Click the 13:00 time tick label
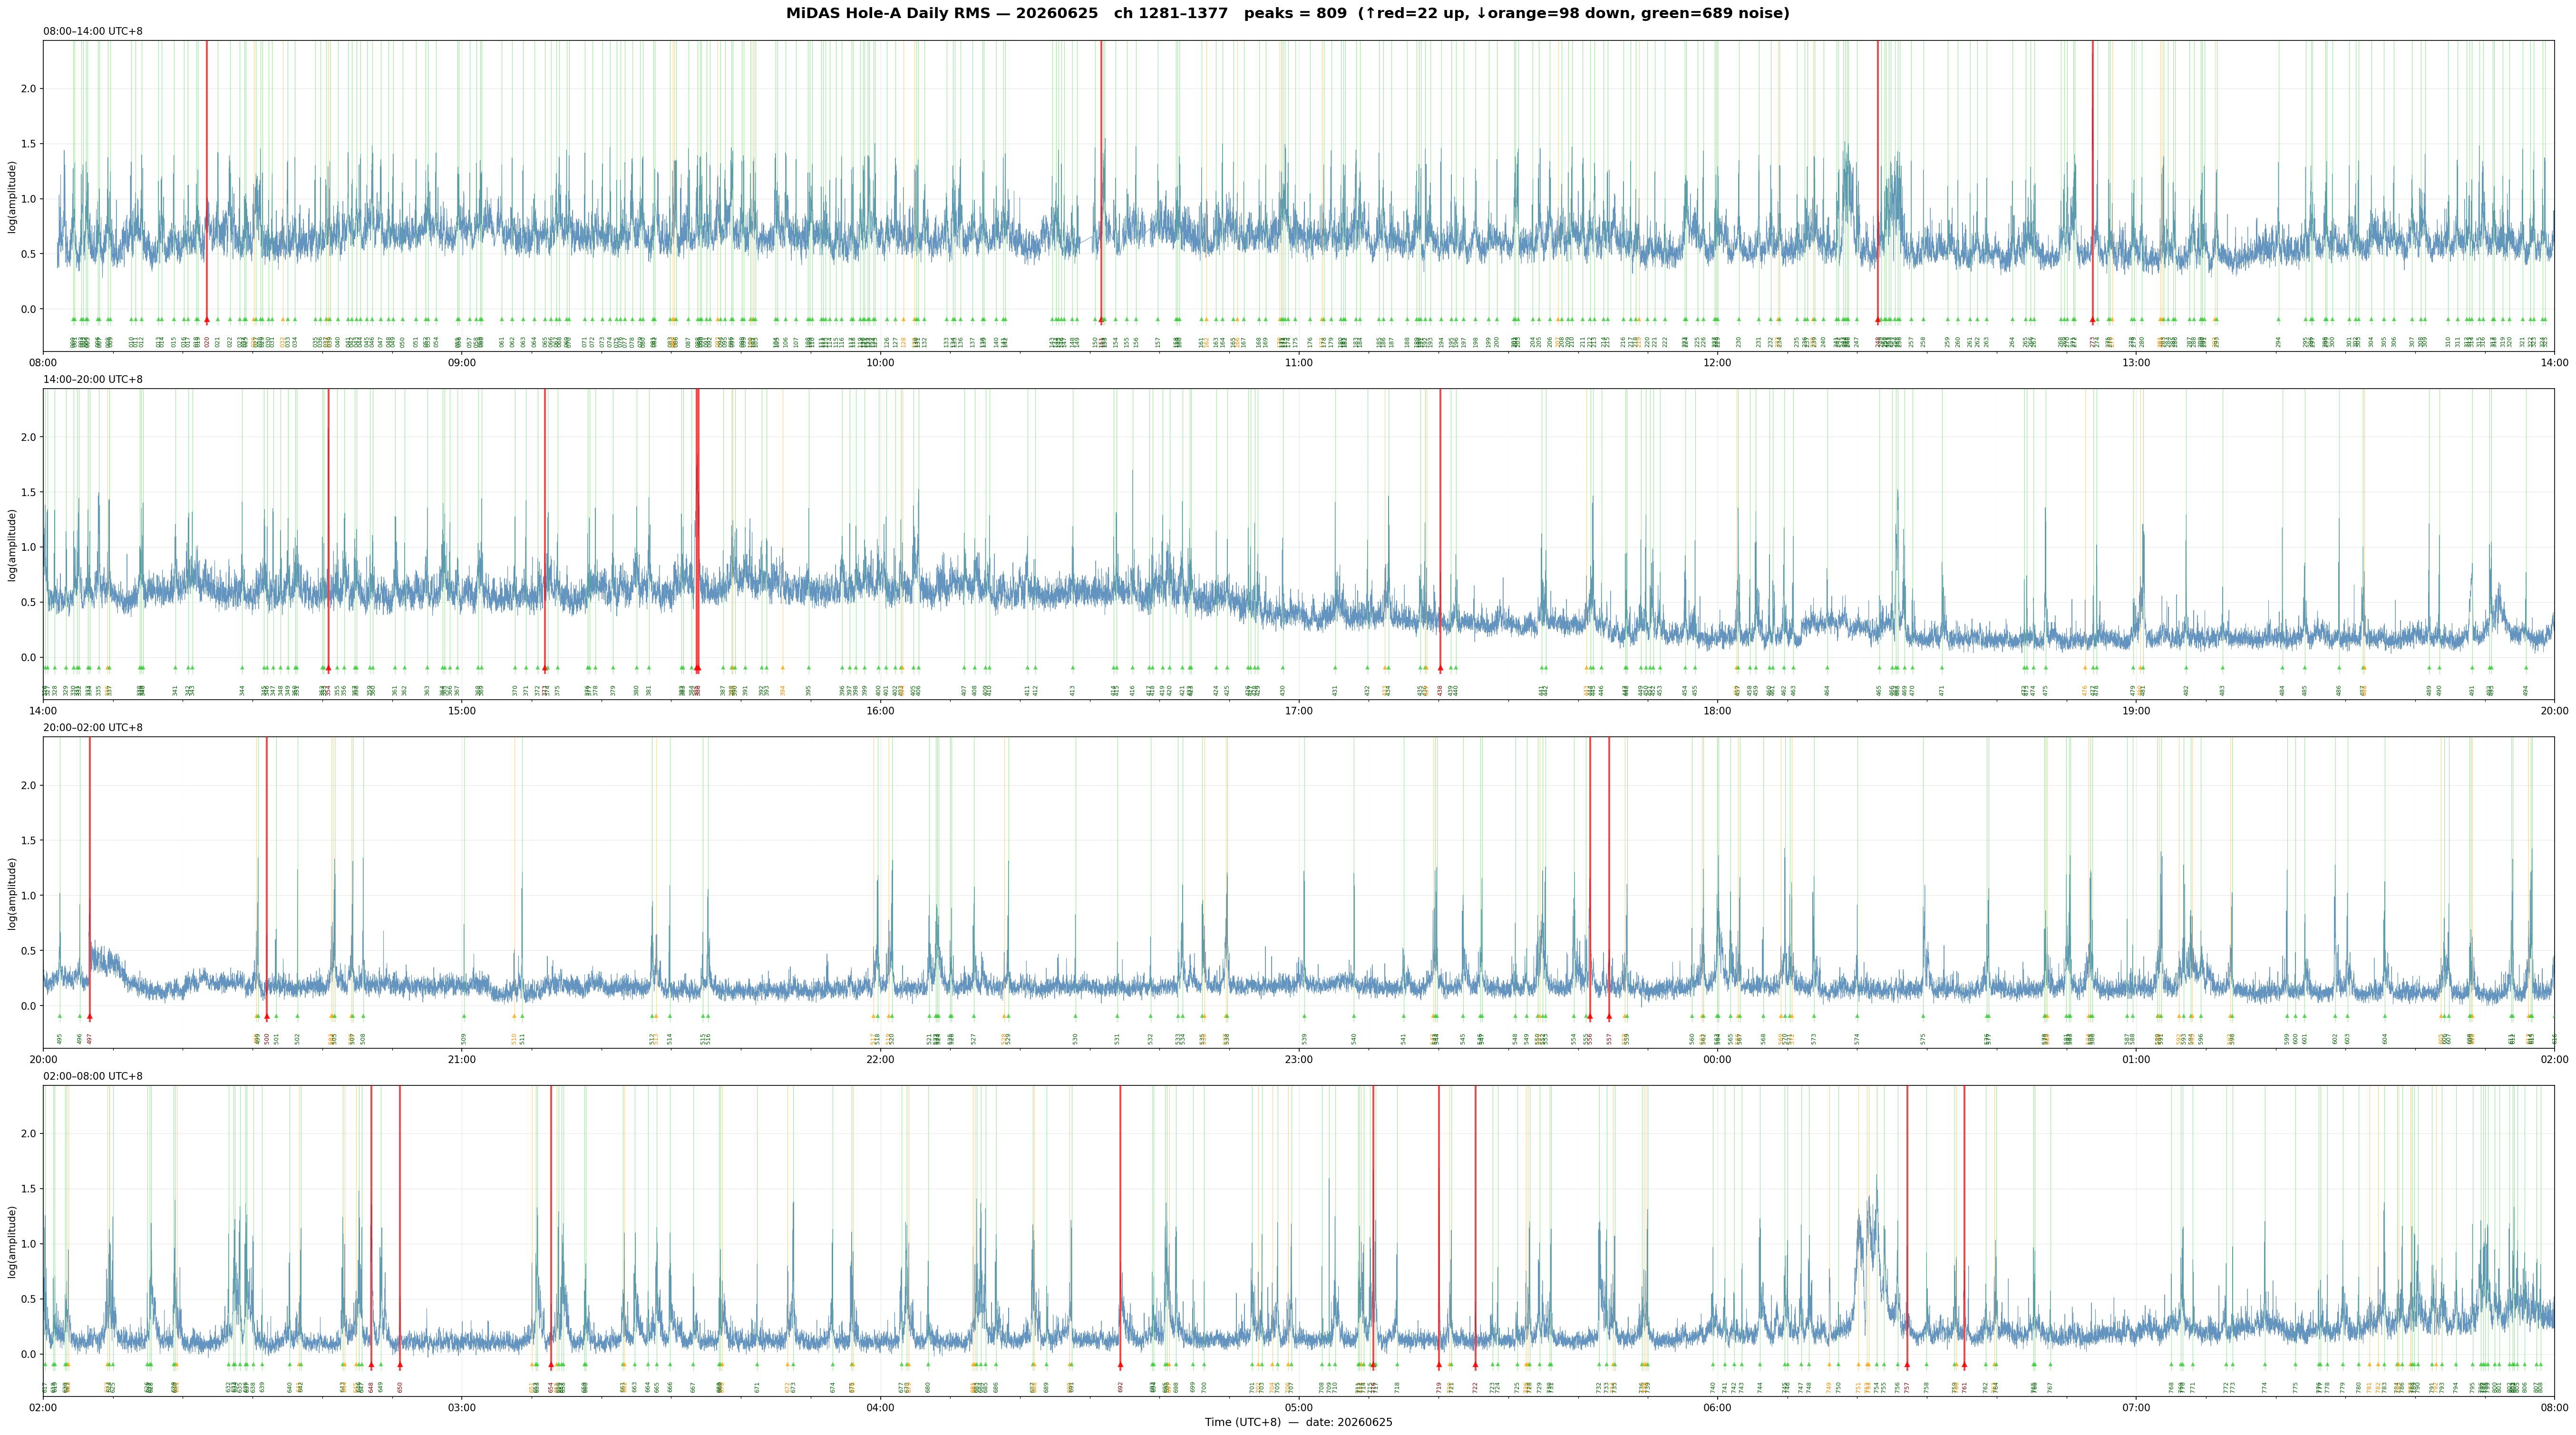The height and width of the screenshot is (1435, 2576). coord(2136,363)
